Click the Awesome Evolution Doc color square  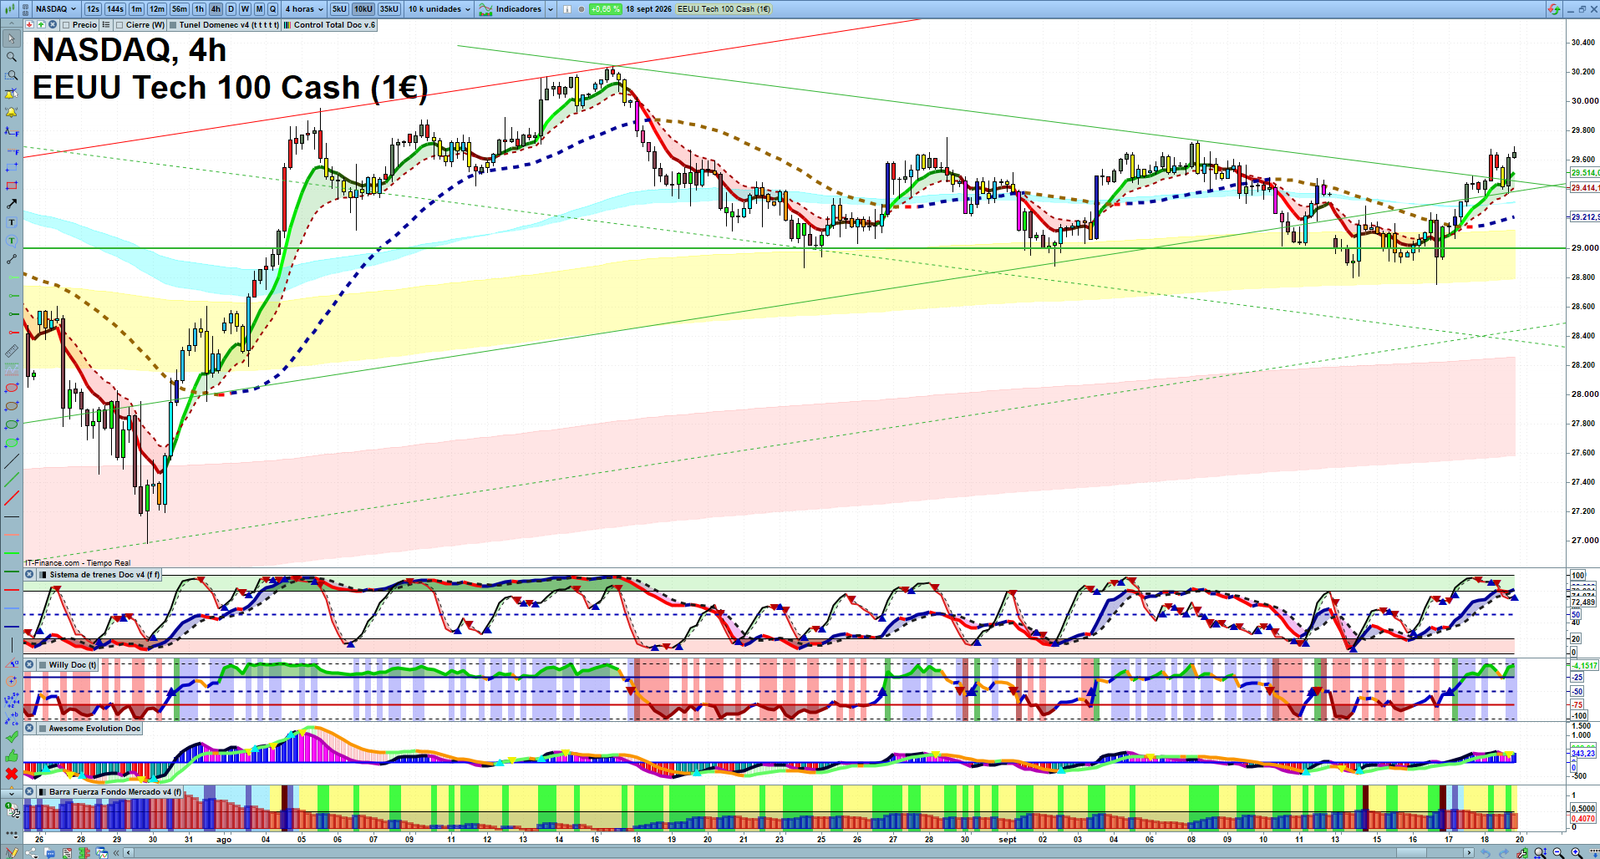coord(43,728)
